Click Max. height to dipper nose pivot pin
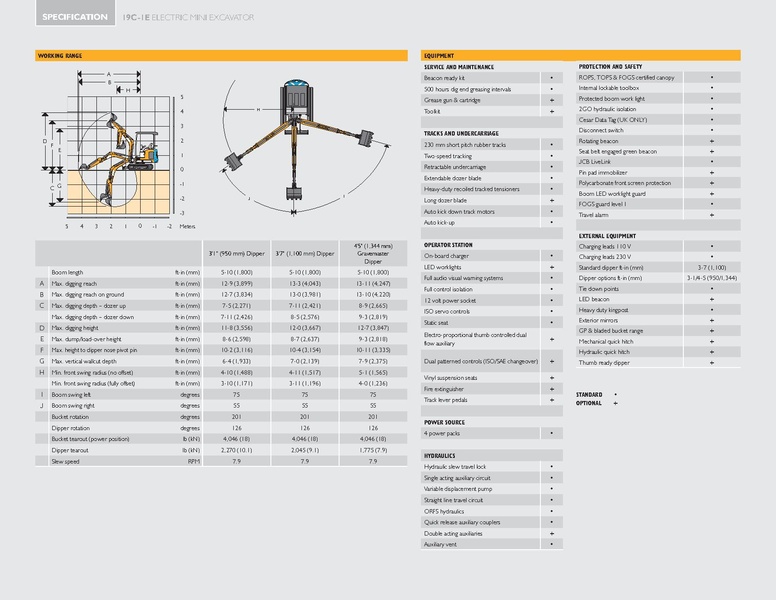Screen dimensions: 776x600 94,350
